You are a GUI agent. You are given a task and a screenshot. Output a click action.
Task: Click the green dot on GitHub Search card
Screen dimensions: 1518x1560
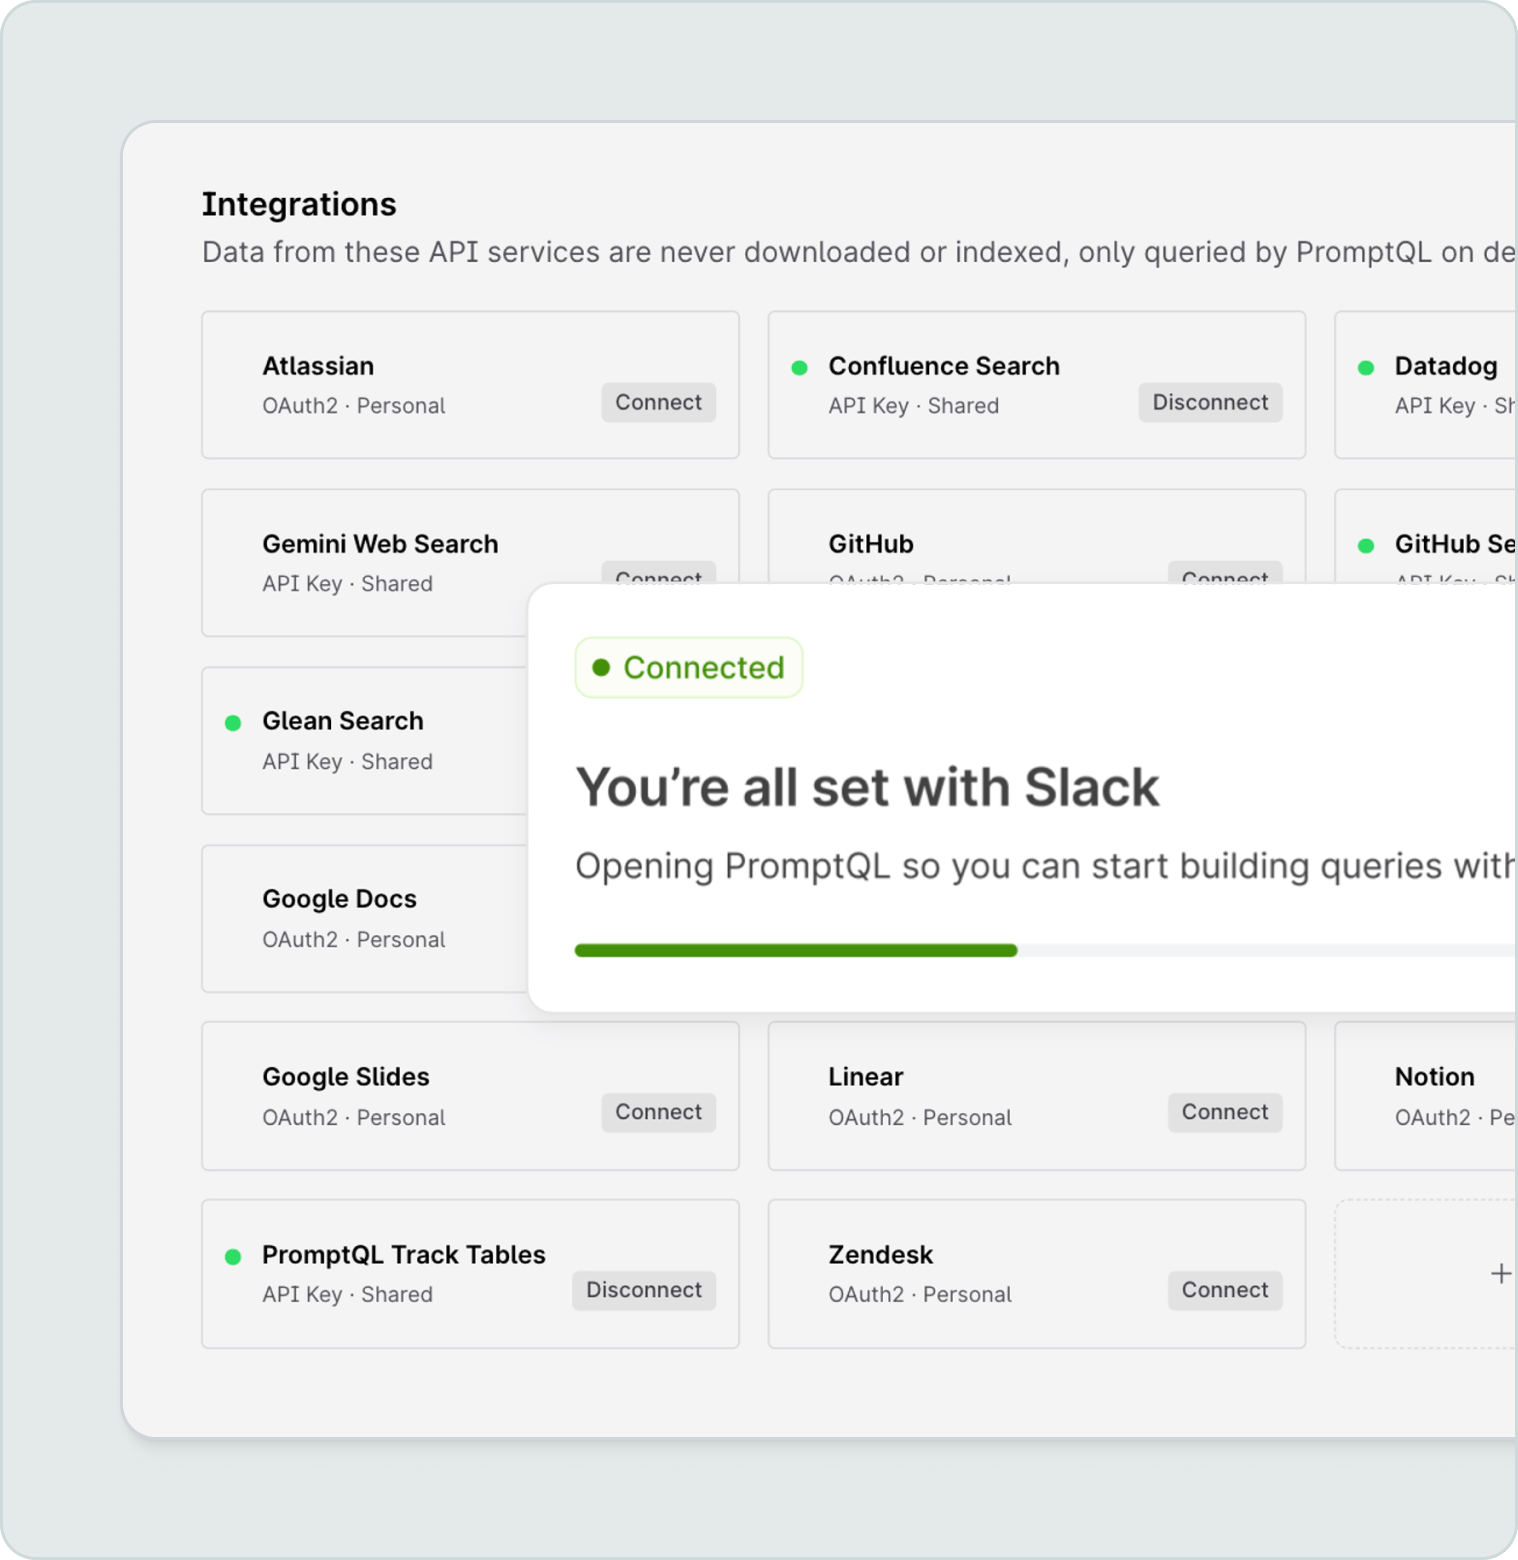click(x=1366, y=546)
